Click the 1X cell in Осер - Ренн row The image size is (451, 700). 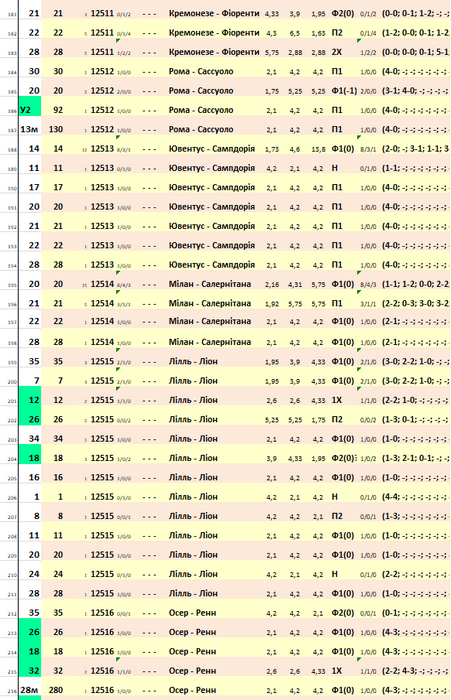coord(336,671)
